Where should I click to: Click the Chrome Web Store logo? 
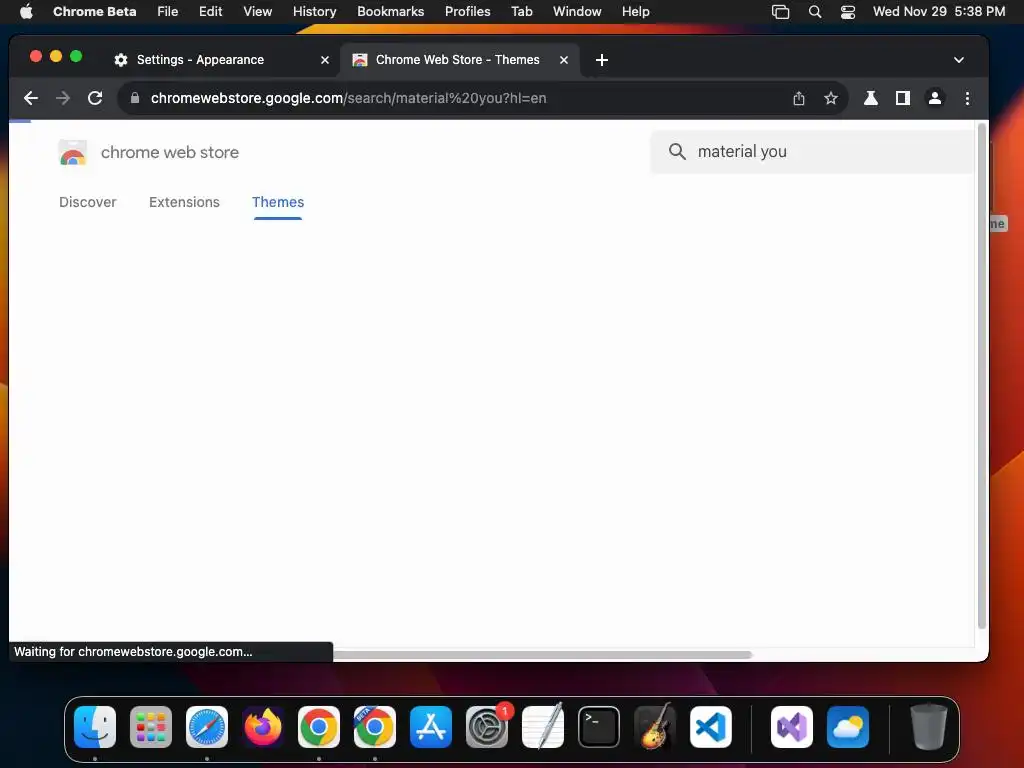click(72, 153)
